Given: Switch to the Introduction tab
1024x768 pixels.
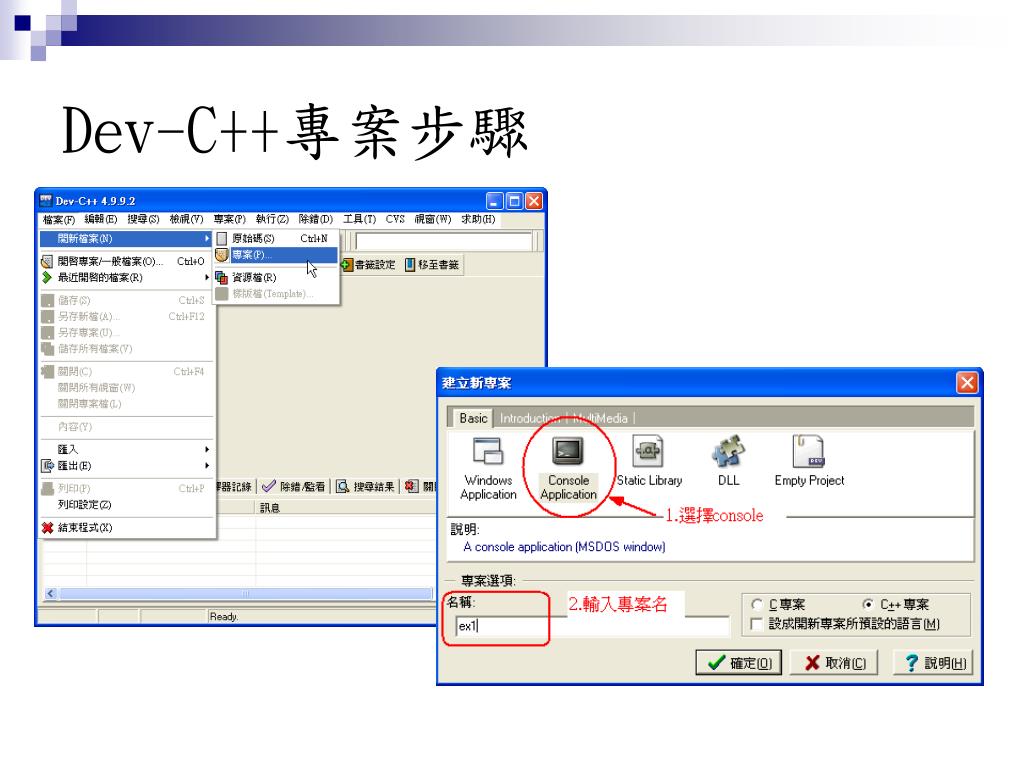Looking at the screenshot, I should tap(530, 418).
